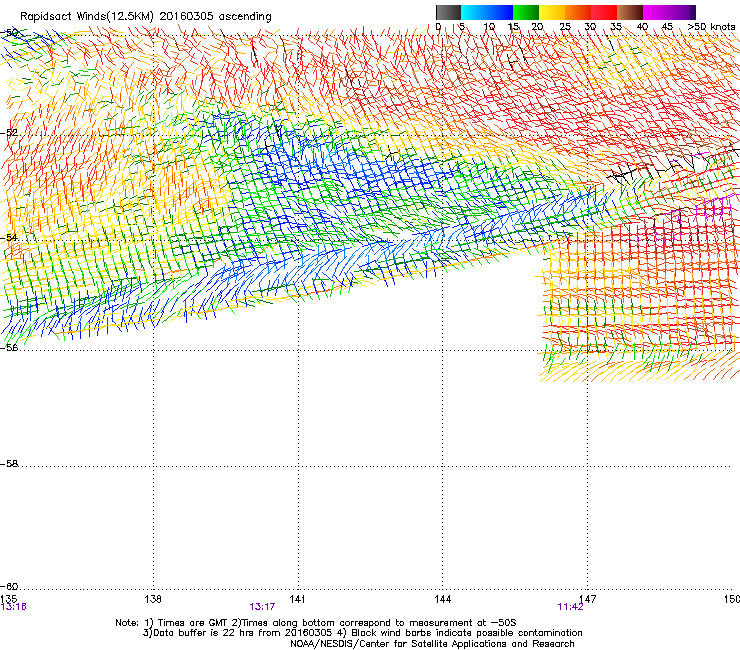Click the latitude label '-58'

coord(9,464)
